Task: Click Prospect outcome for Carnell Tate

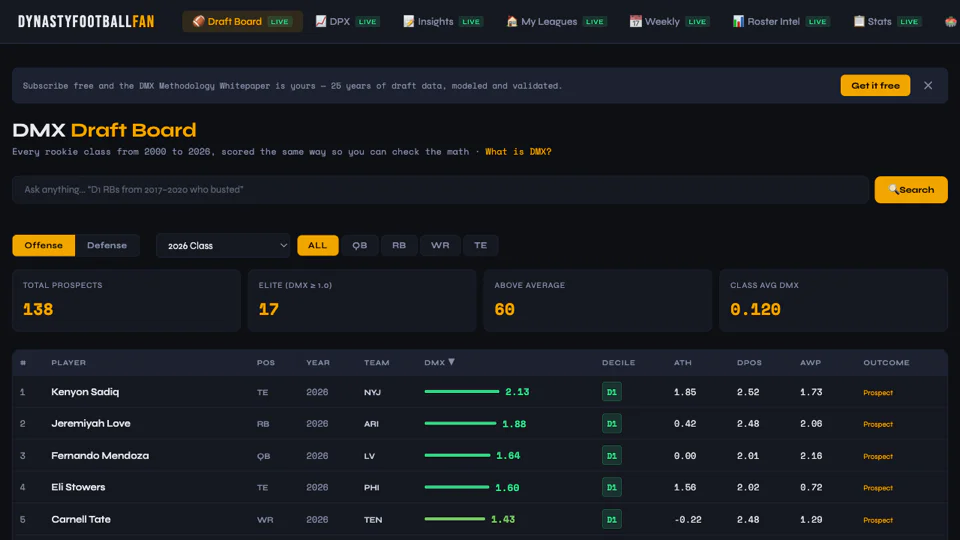Action: (x=878, y=520)
